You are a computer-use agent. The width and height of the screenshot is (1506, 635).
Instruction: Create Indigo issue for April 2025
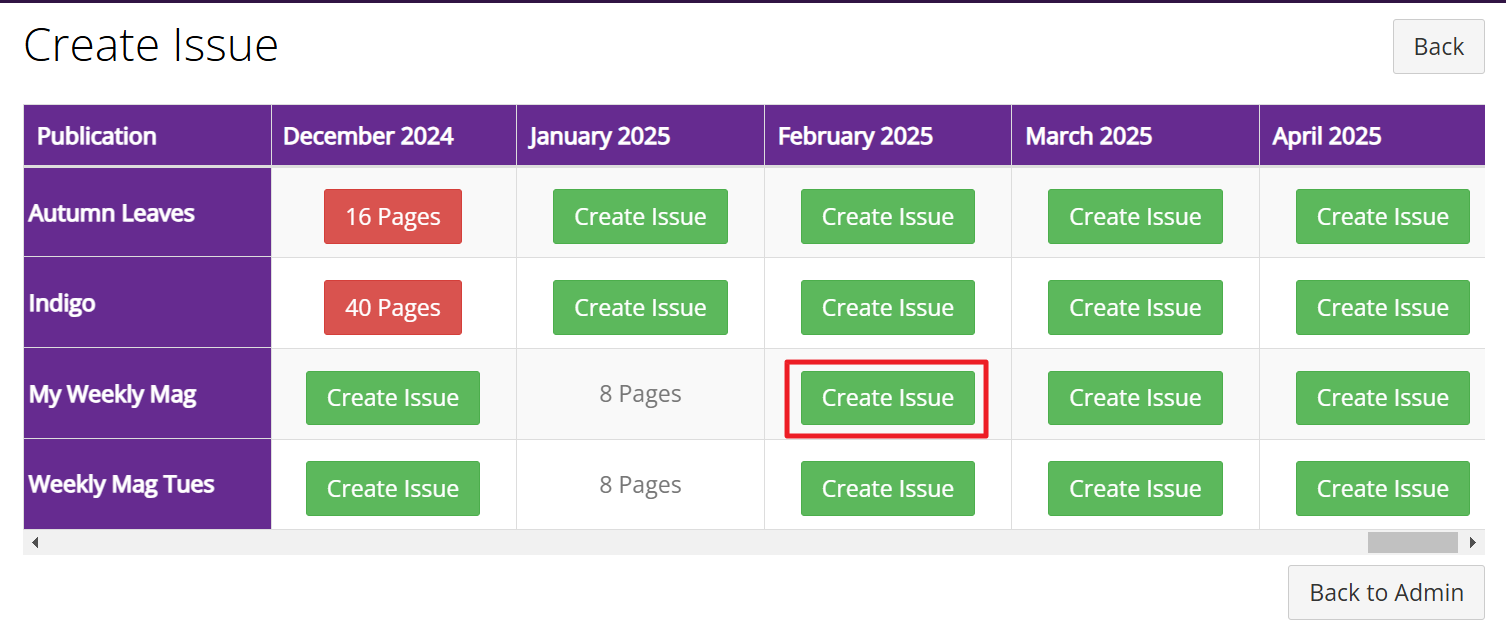(x=1383, y=307)
